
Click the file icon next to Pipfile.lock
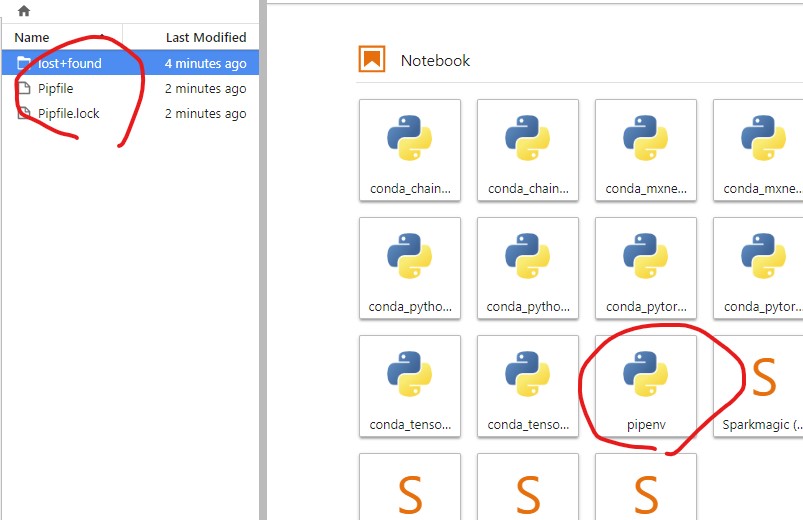point(24,113)
